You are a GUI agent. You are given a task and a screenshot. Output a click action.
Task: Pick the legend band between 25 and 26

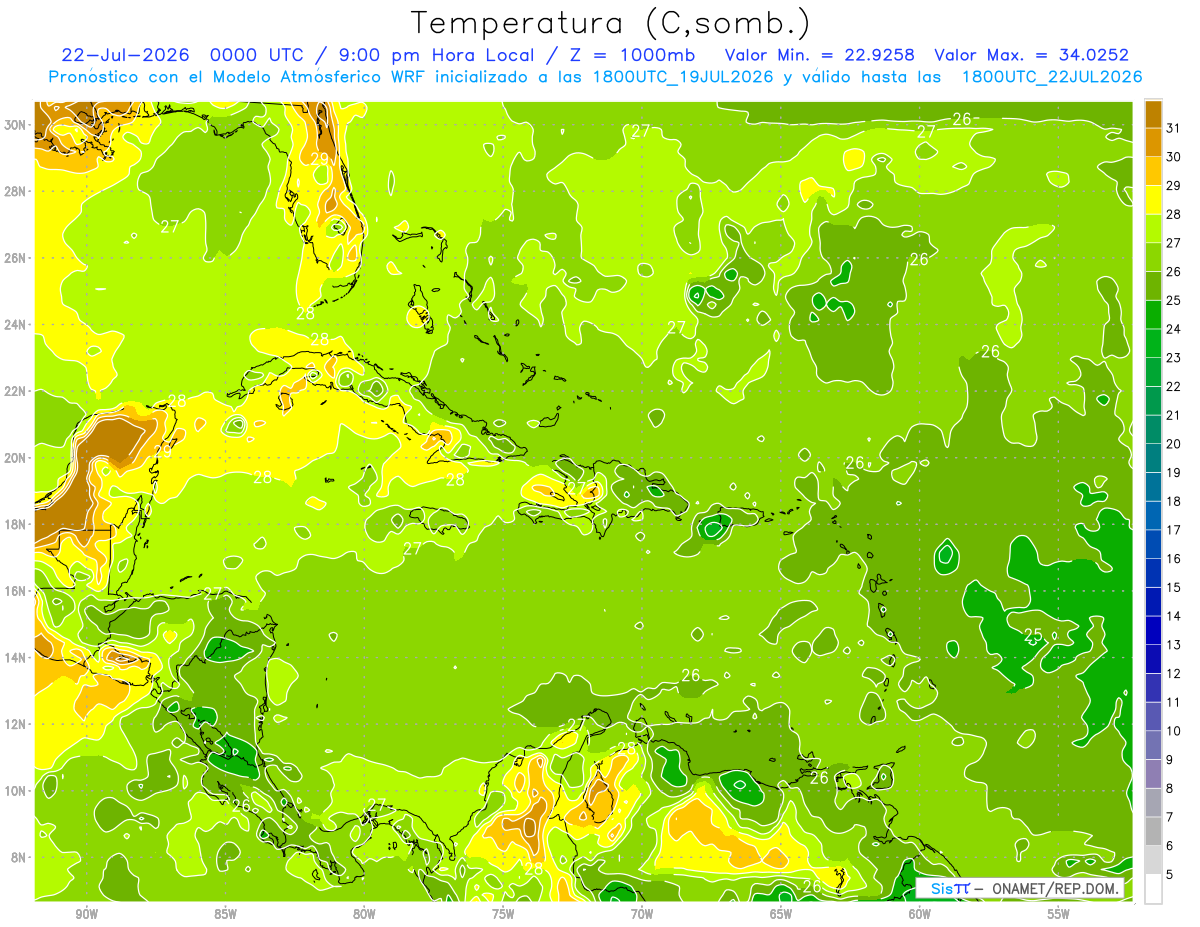(x=1153, y=286)
